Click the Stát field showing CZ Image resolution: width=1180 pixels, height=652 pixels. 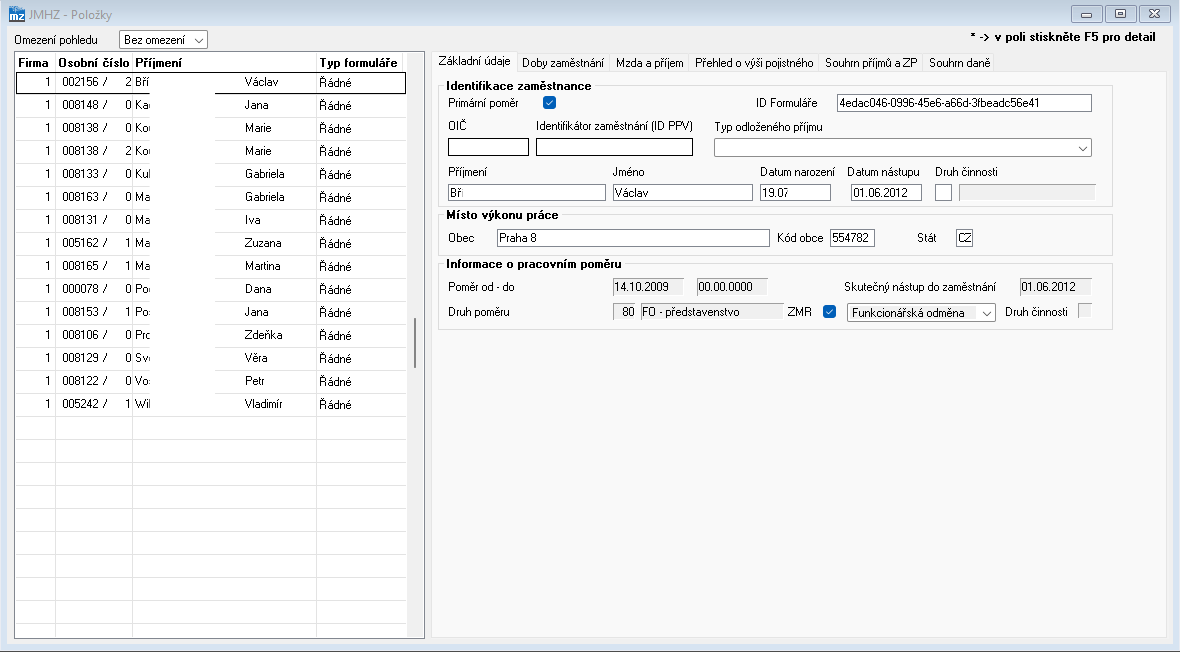point(965,238)
